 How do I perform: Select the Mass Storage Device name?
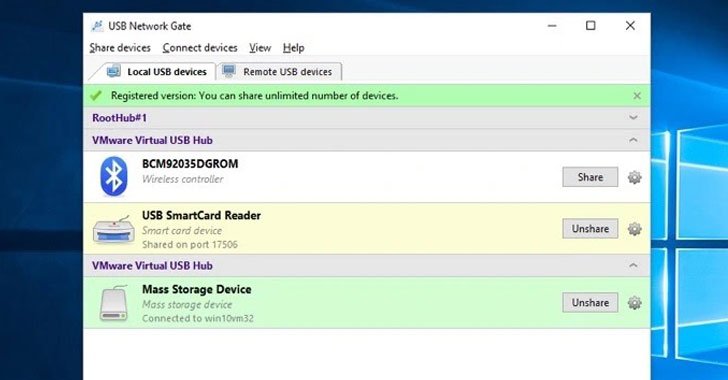pyautogui.click(x=197, y=289)
